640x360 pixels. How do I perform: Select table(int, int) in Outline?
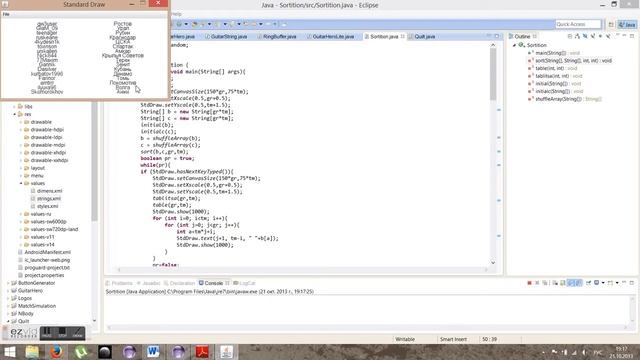tap(553, 68)
